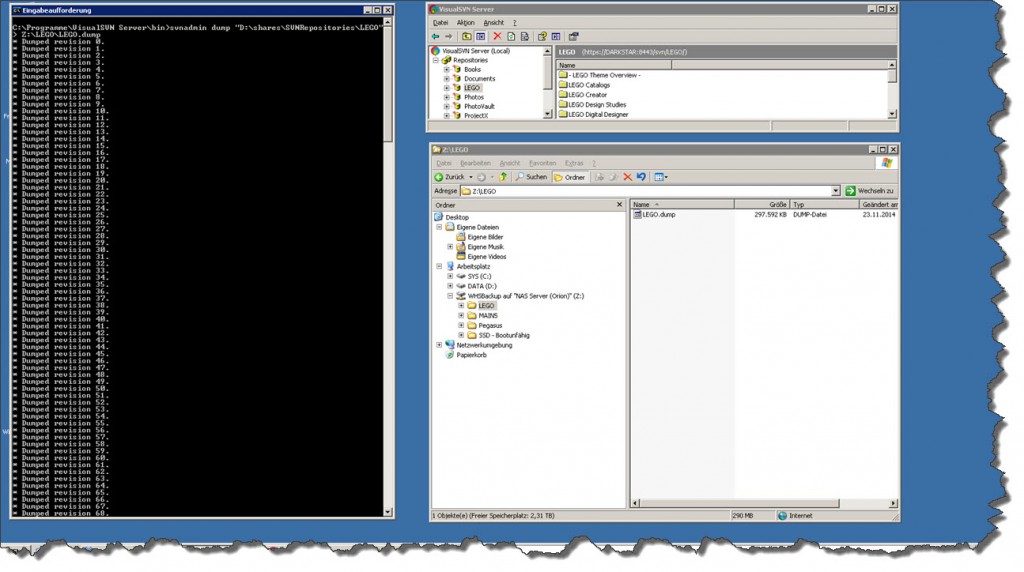The height and width of the screenshot is (572, 1024).
Task: Click the up-one-level folder icon in VisualSVN toolbar
Action: coord(467,37)
